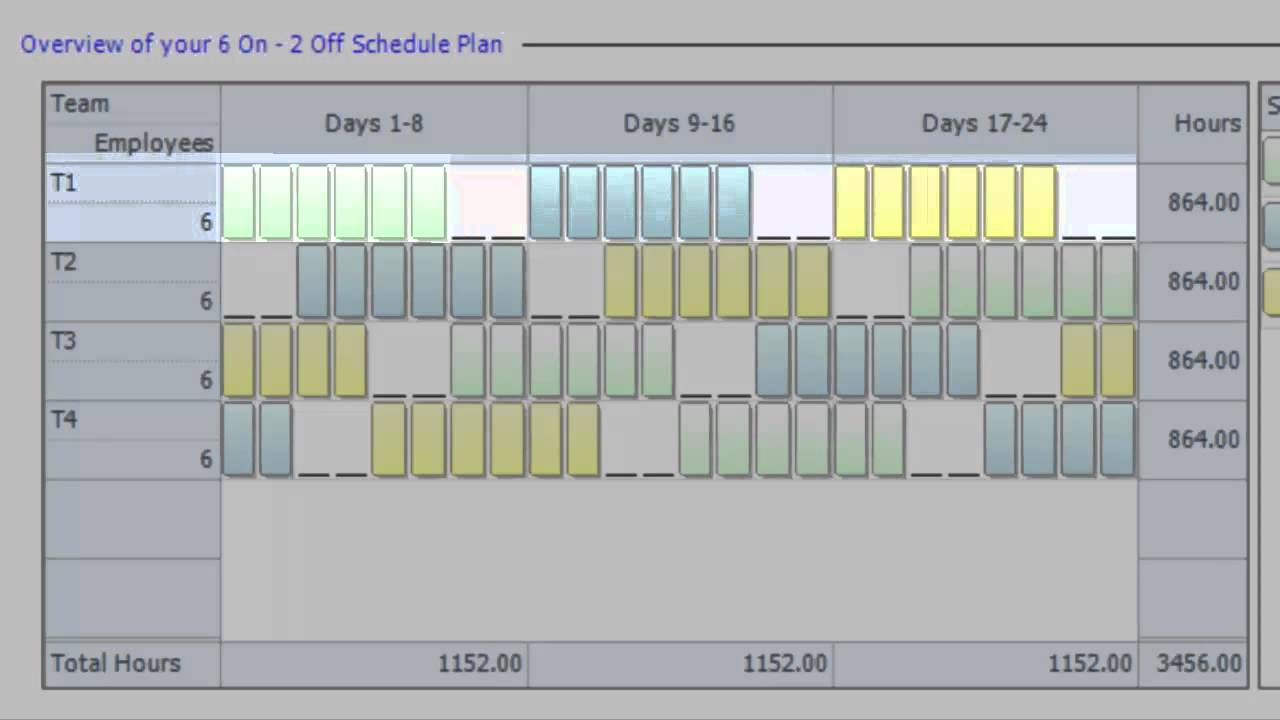Click T3's 864.00 hours value
The height and width of the screenshot is (720, 1280).
click(x=1204, y=360)
